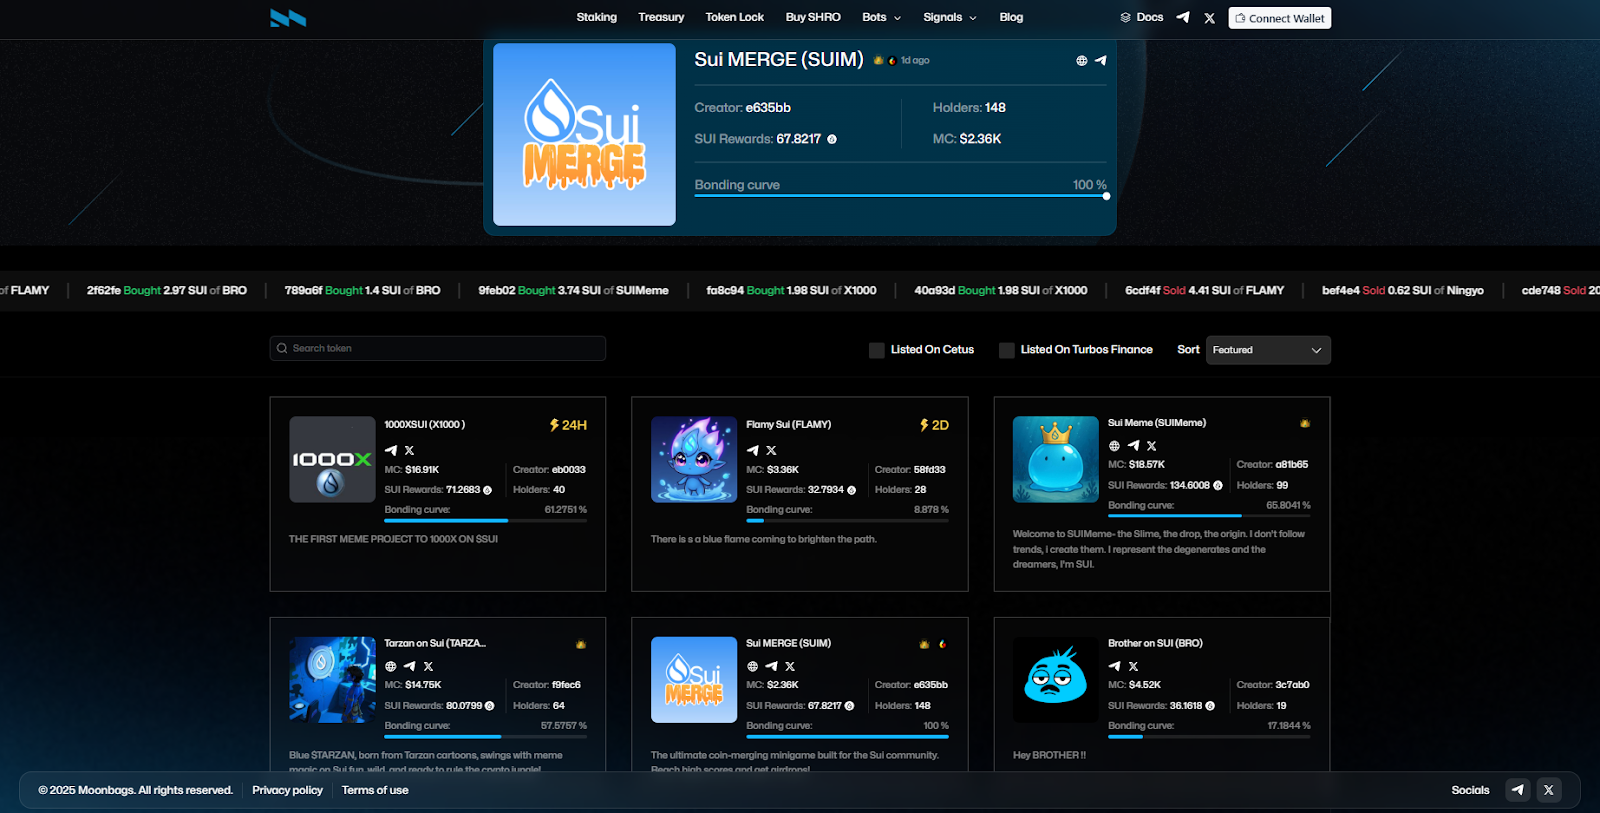The width and height of the screenshot is (1600, 813).
Task: Open X link on the Sui Meme card
Action: [x=1152, y=446]
